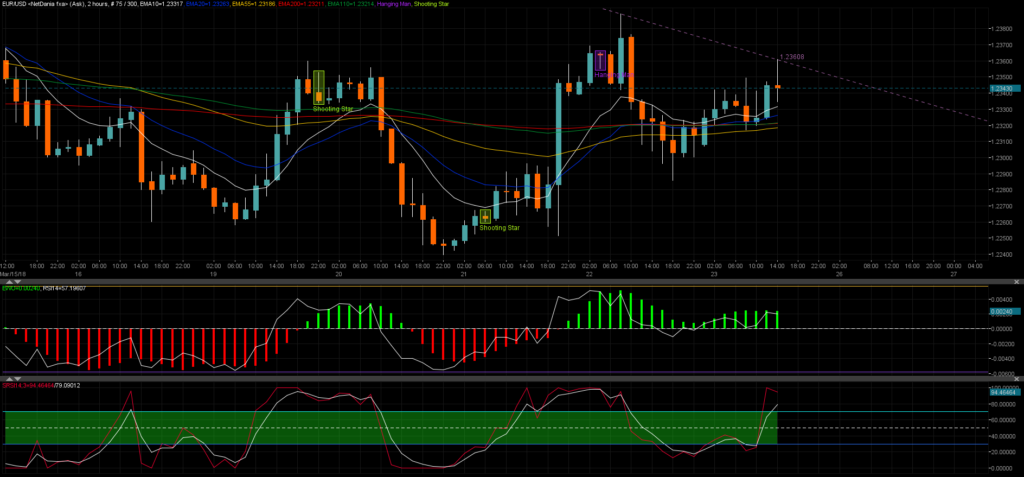1024x477 pixels.
Task: Select the dashed purple trendline
Action: pyautogui.click(x=850, y=78)
